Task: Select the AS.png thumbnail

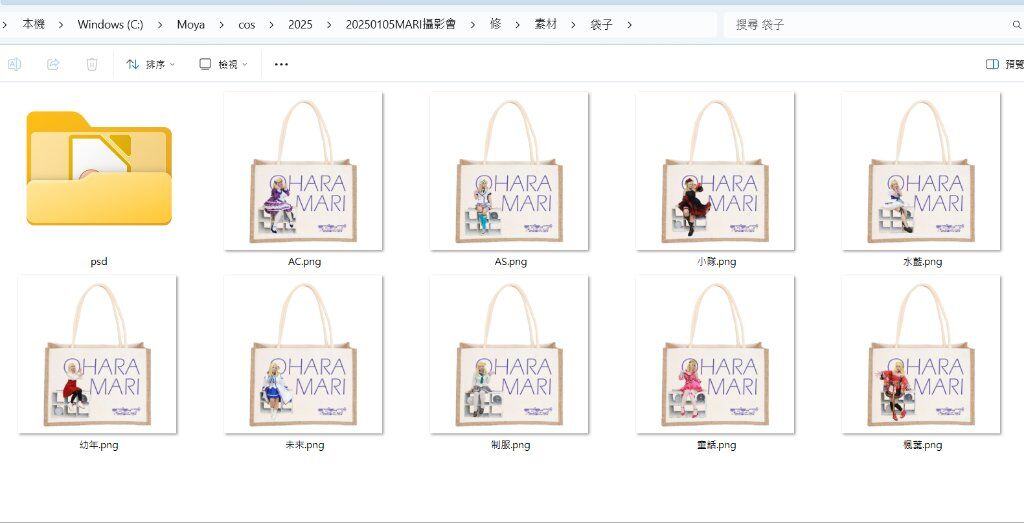Action: click(x=509, y=171)
